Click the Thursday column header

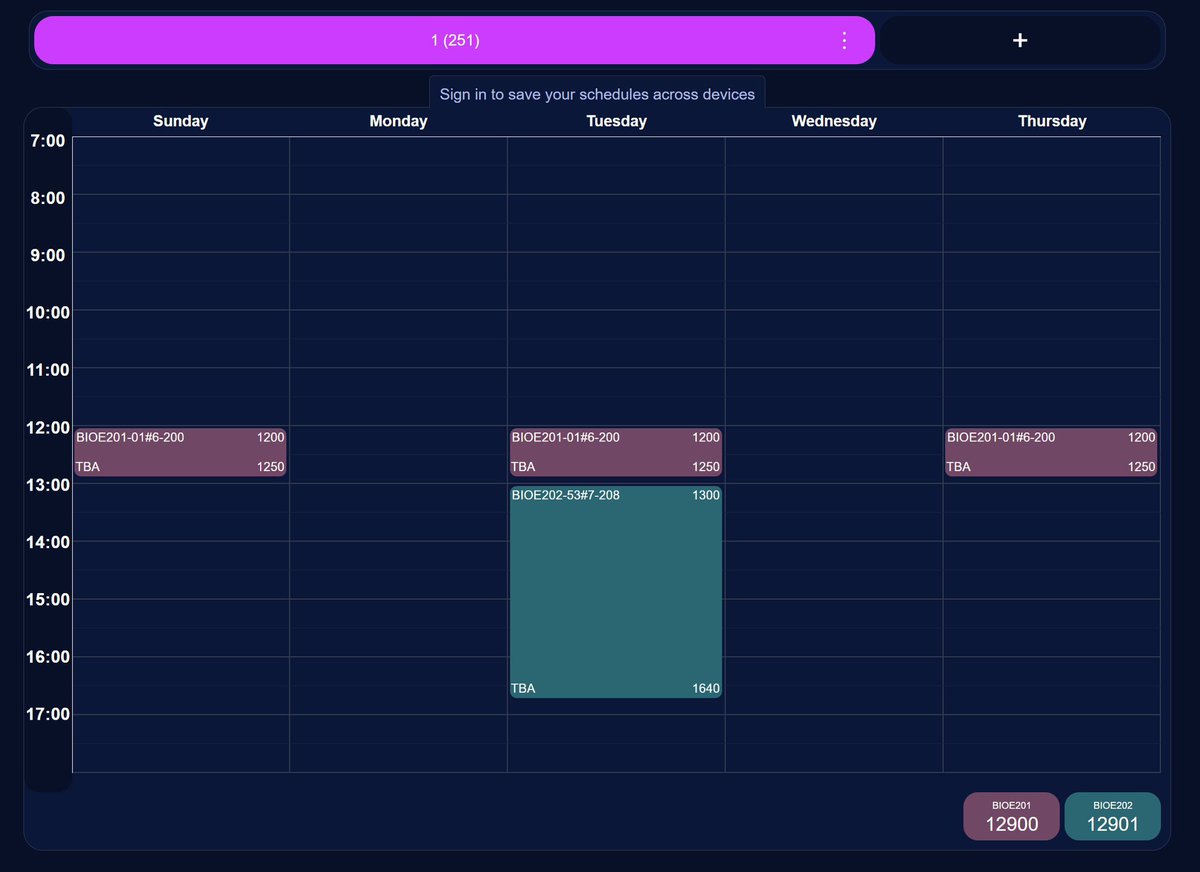[1052, 121]
